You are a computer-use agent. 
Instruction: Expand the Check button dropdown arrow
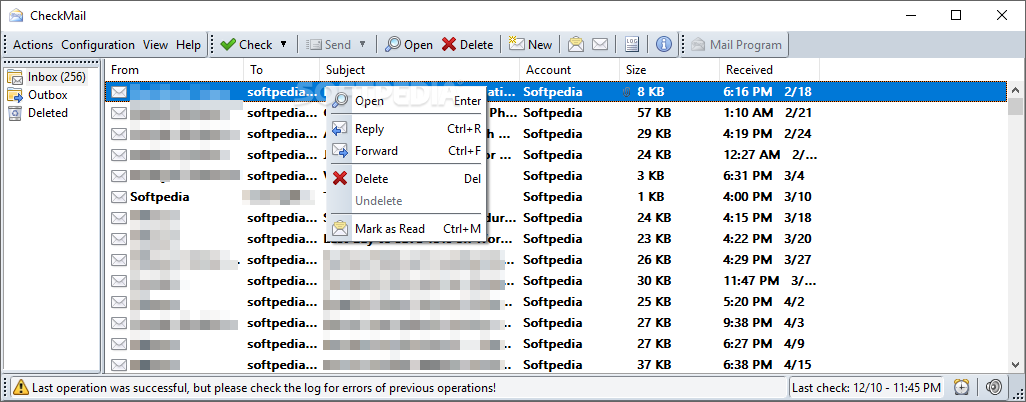(283, 45)
